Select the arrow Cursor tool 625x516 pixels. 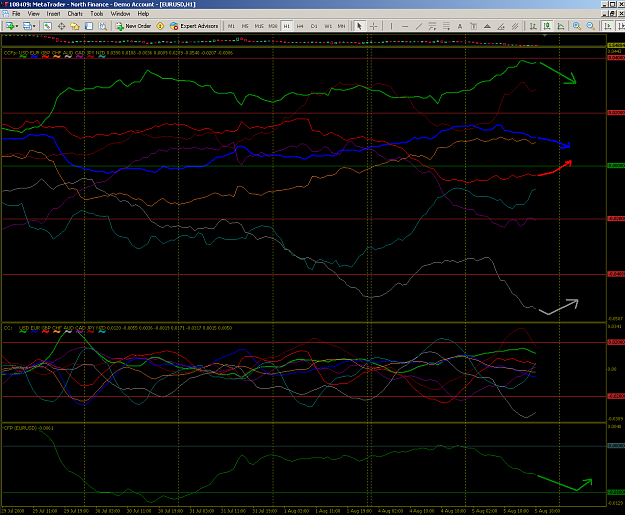tap(359, 26)
